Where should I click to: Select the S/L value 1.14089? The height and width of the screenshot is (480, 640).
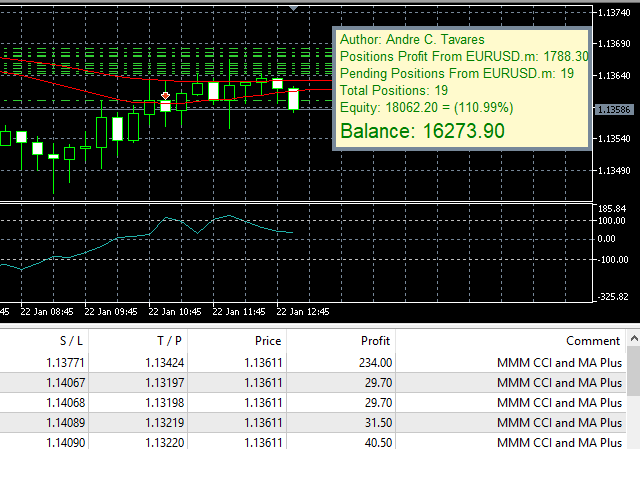[x=65, y=422]
